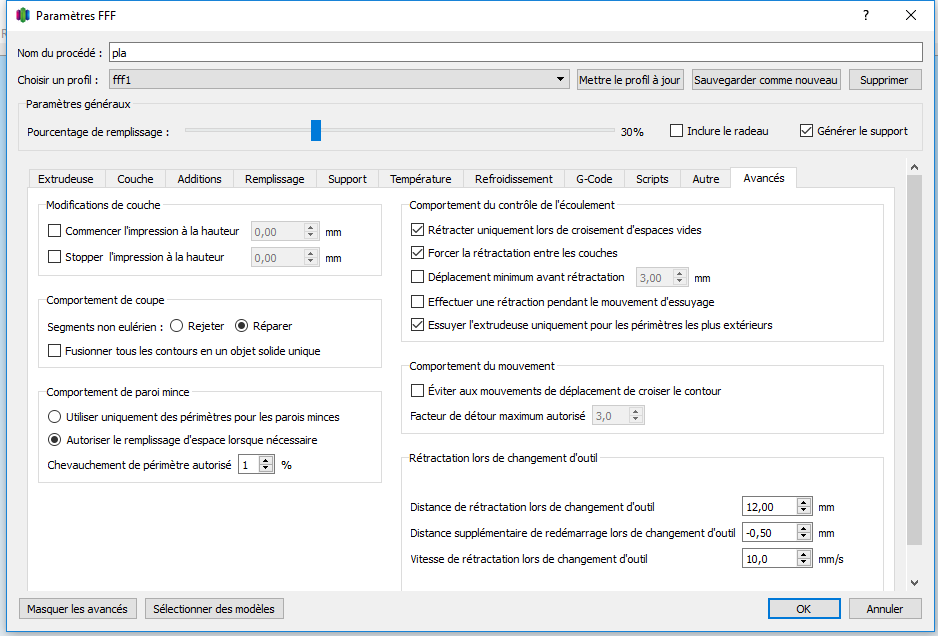This screenshot has width=938, height=636.
Task: Open the Température tab
Action: (x=421, y=179)
